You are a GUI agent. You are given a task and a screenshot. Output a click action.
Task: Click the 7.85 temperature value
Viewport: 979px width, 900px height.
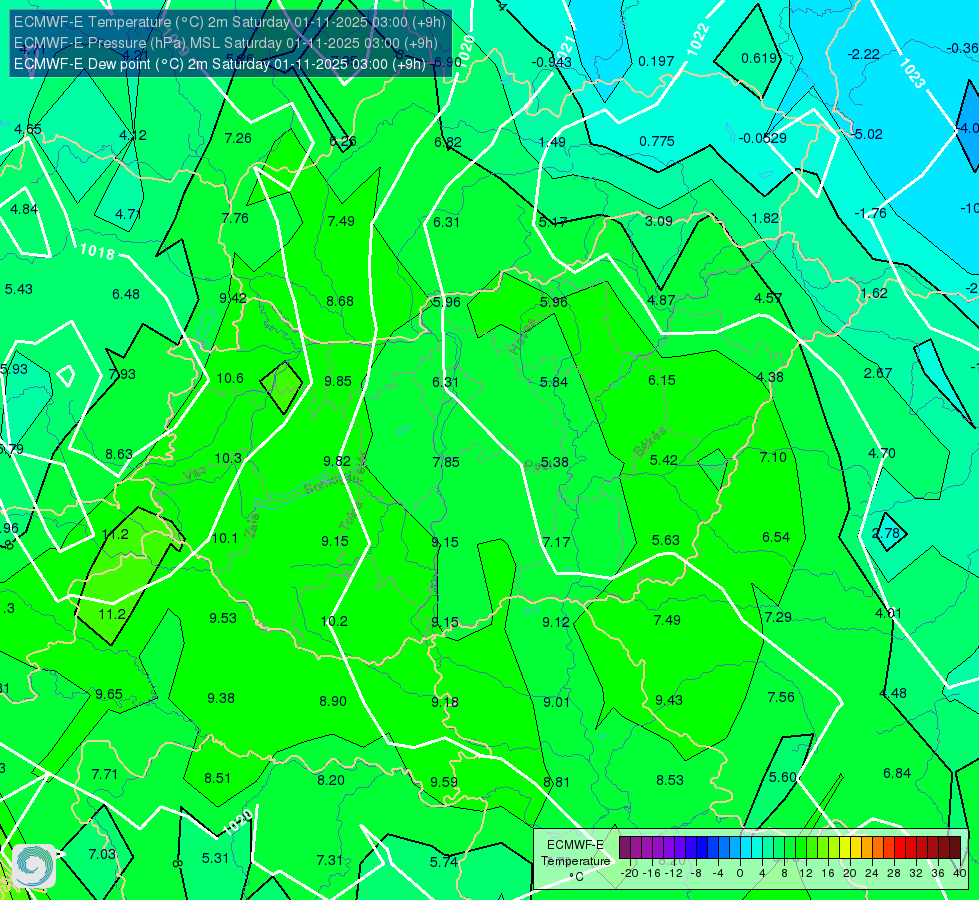[446, 462]
